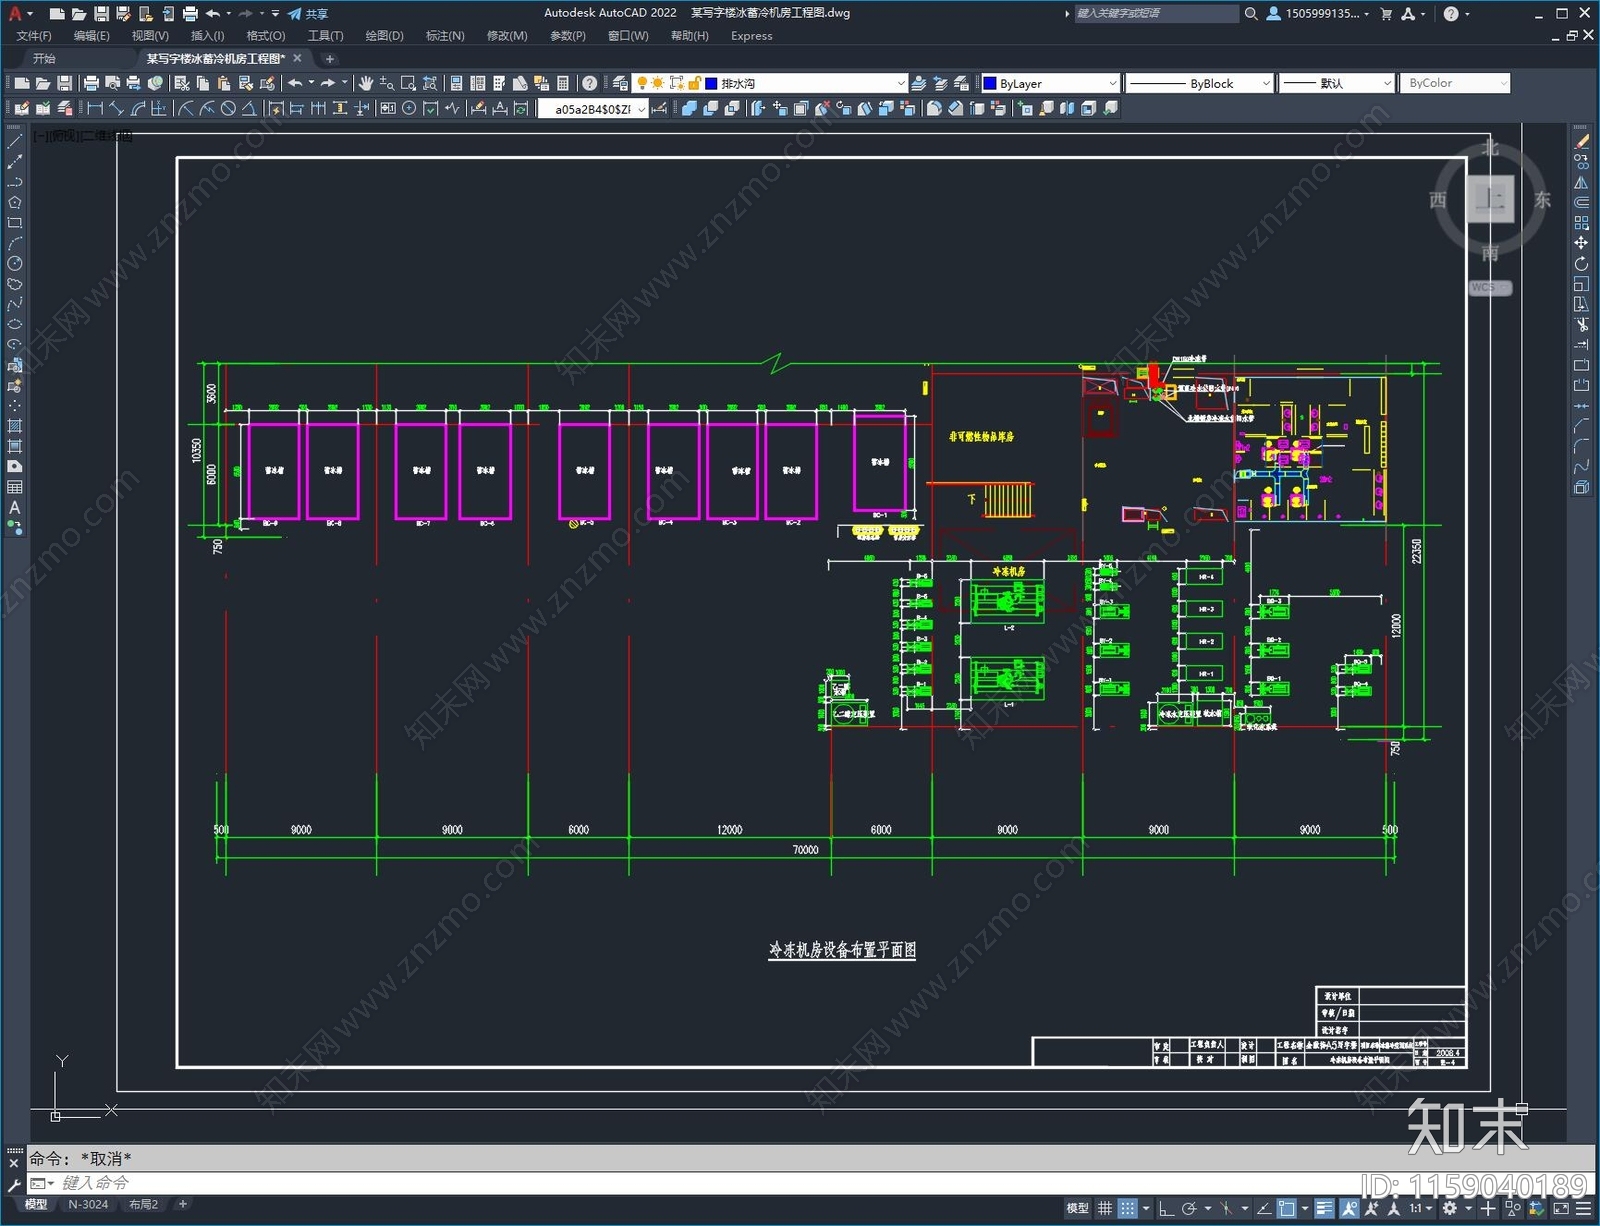Image resolution: width=1600 pixels, height=1226 pixels.
Task: Select the Linear dimension tool
Action: [95, 109]
